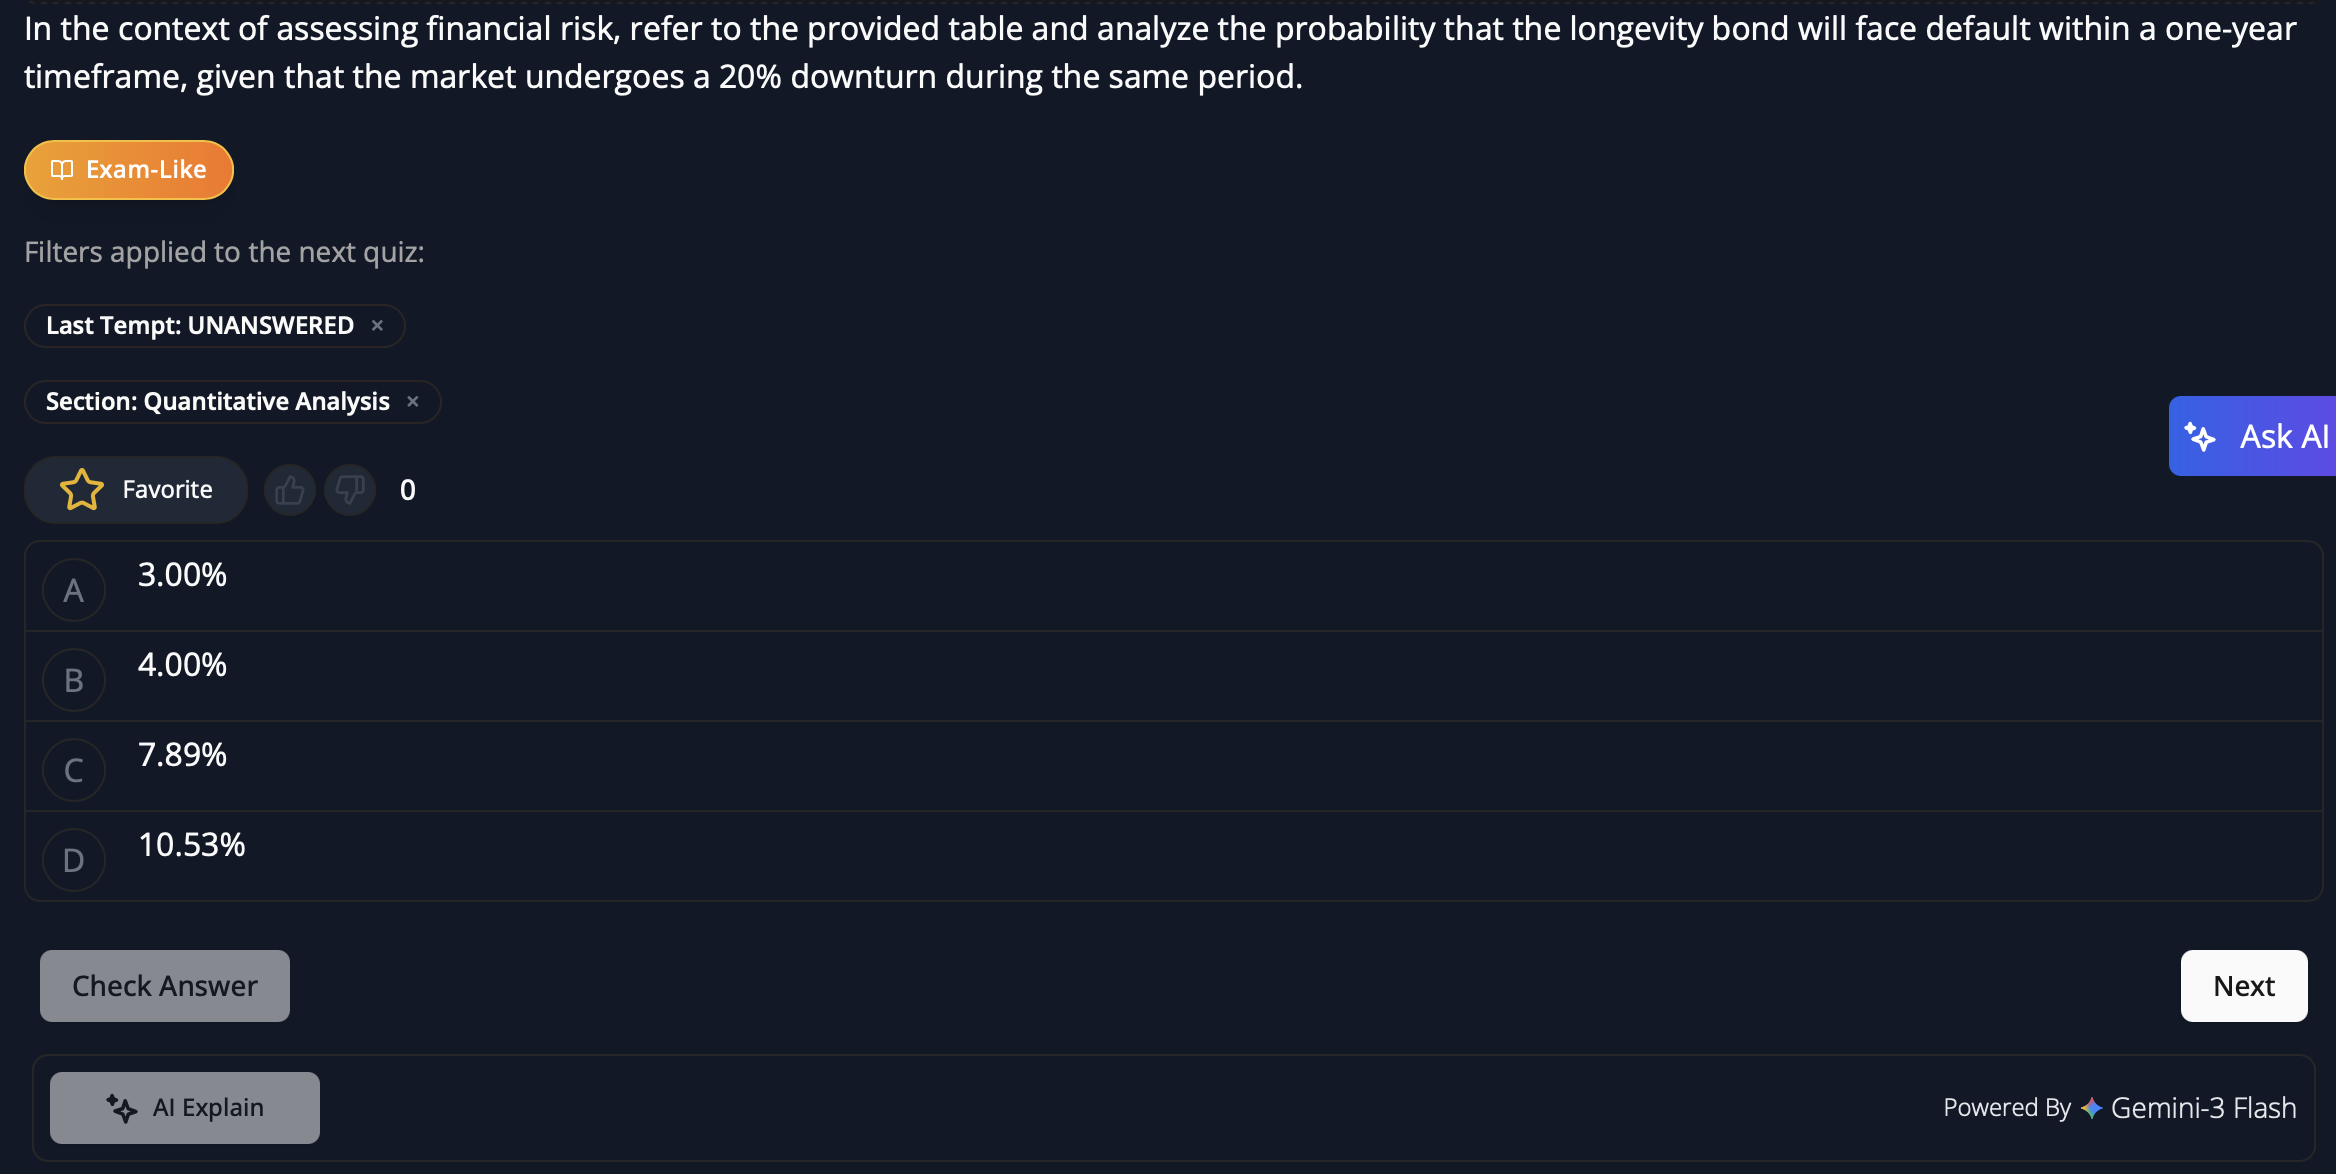2336x1174 pixels.
Task: Click the 10.53% answer text
Action: click(192, 845)
